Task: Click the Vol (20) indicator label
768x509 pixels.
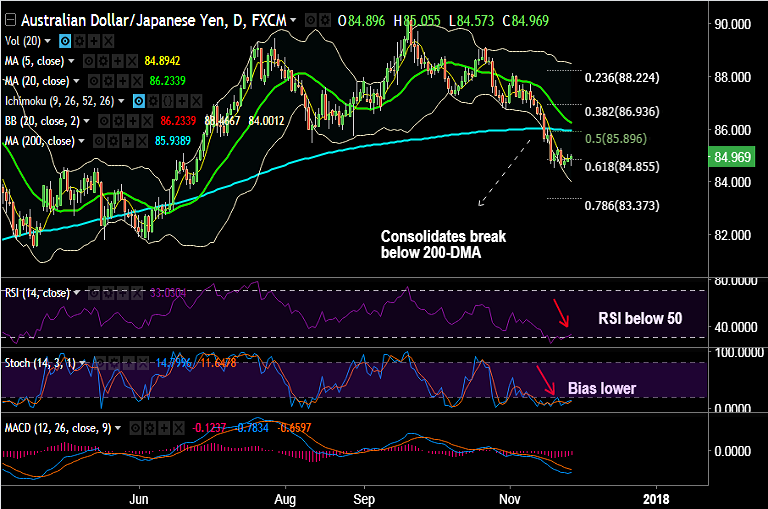Action: (x=23, y=41)
